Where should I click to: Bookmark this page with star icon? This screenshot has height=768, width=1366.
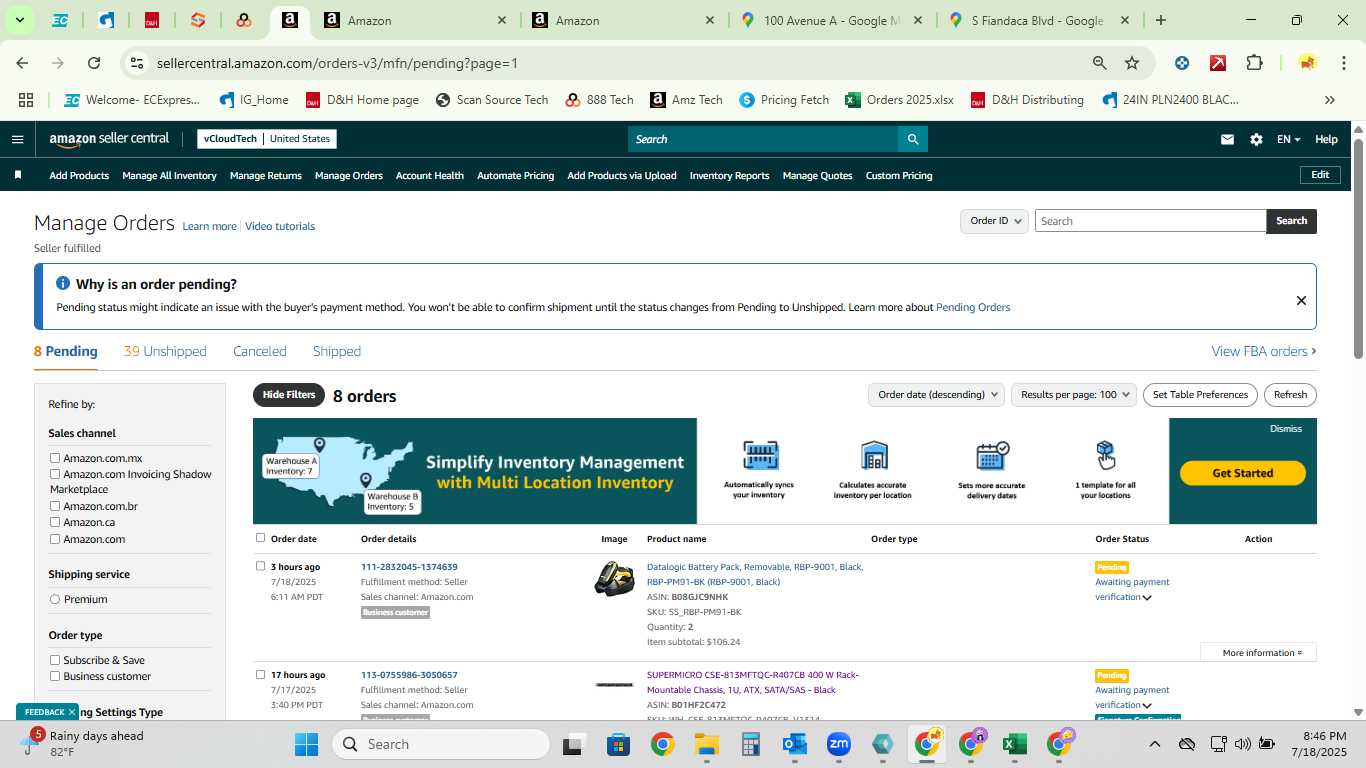click(1132, 63)
